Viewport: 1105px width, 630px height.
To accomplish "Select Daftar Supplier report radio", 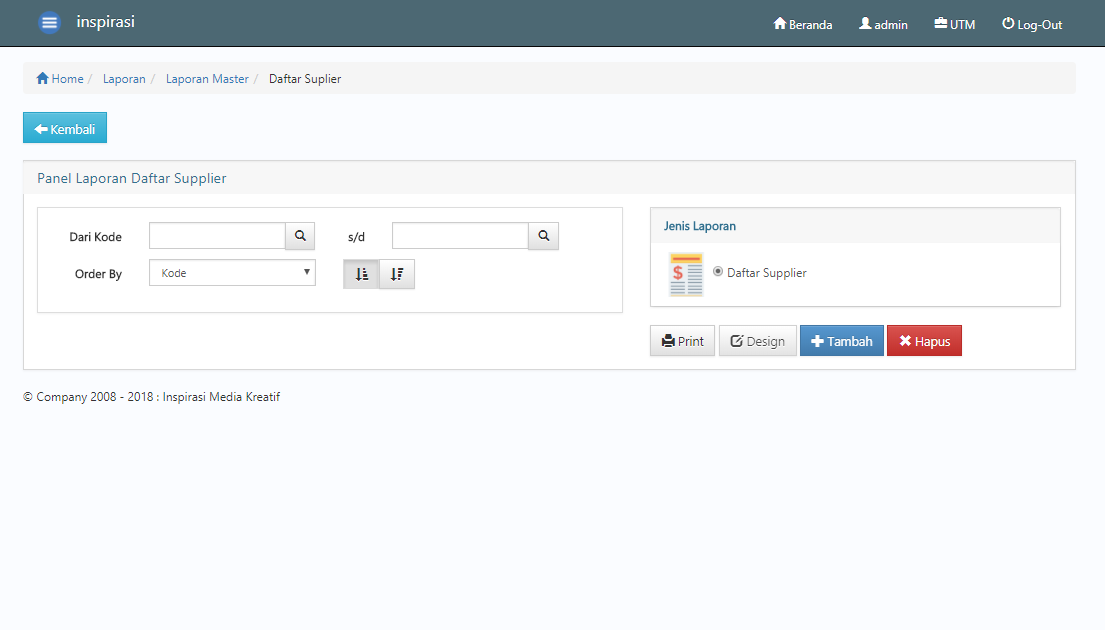I will 717,271.
